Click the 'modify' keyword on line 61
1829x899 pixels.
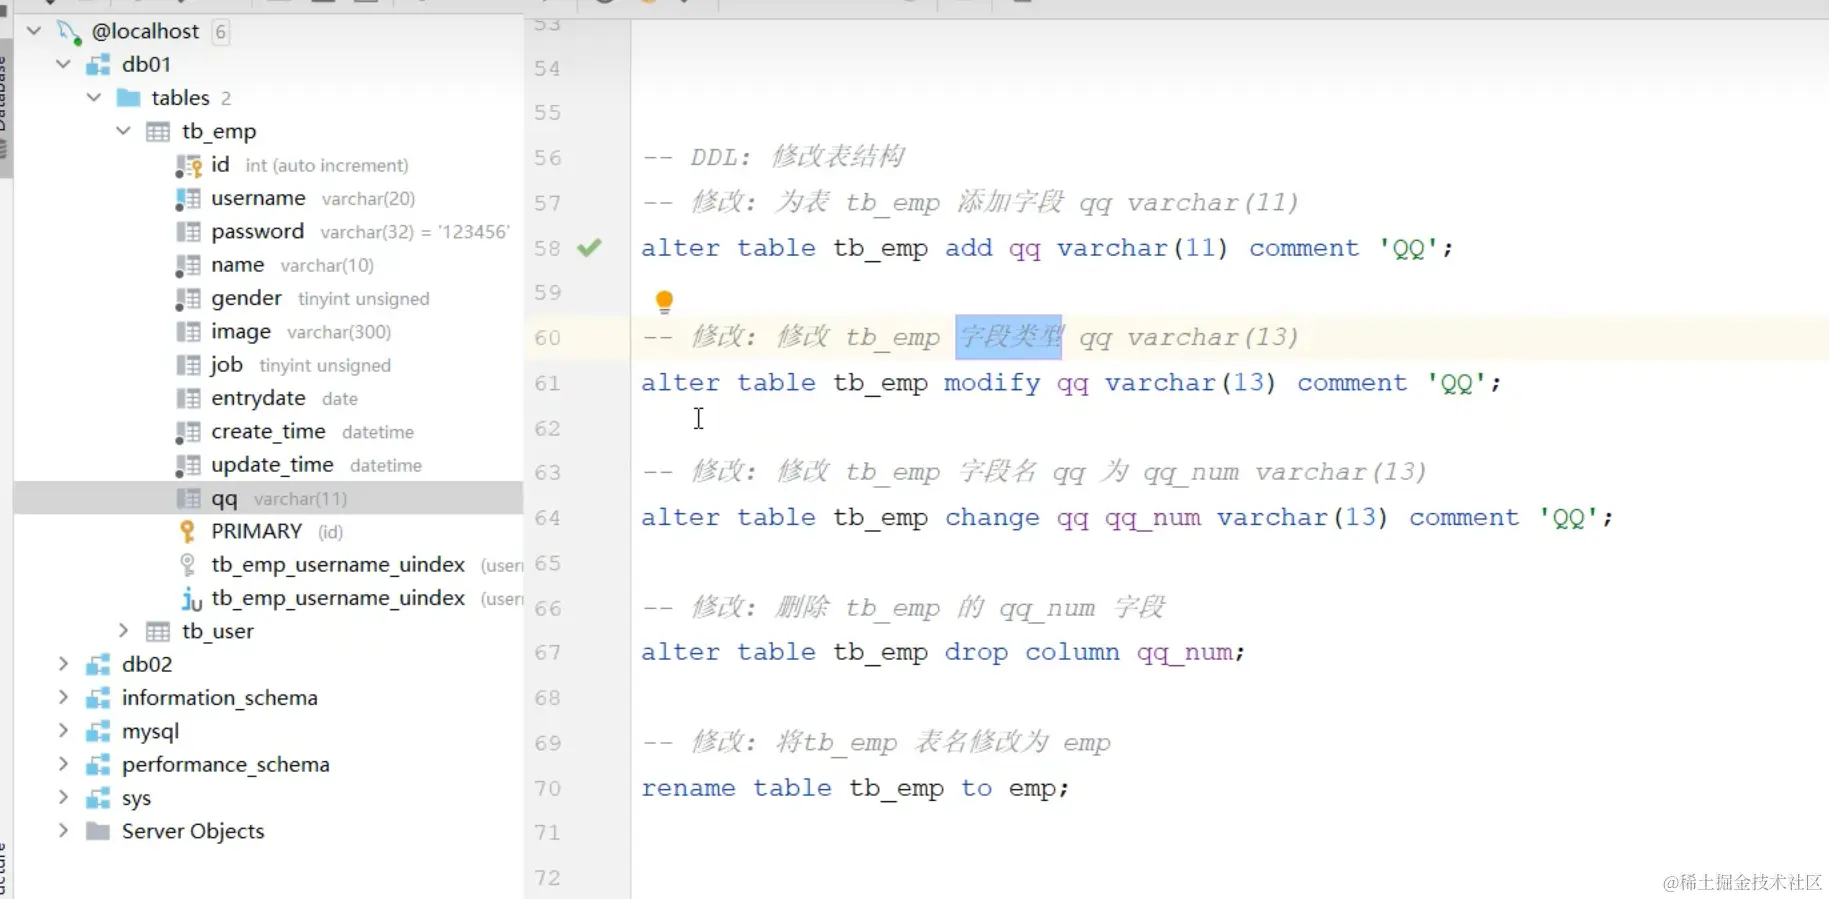tap(992, 383)
